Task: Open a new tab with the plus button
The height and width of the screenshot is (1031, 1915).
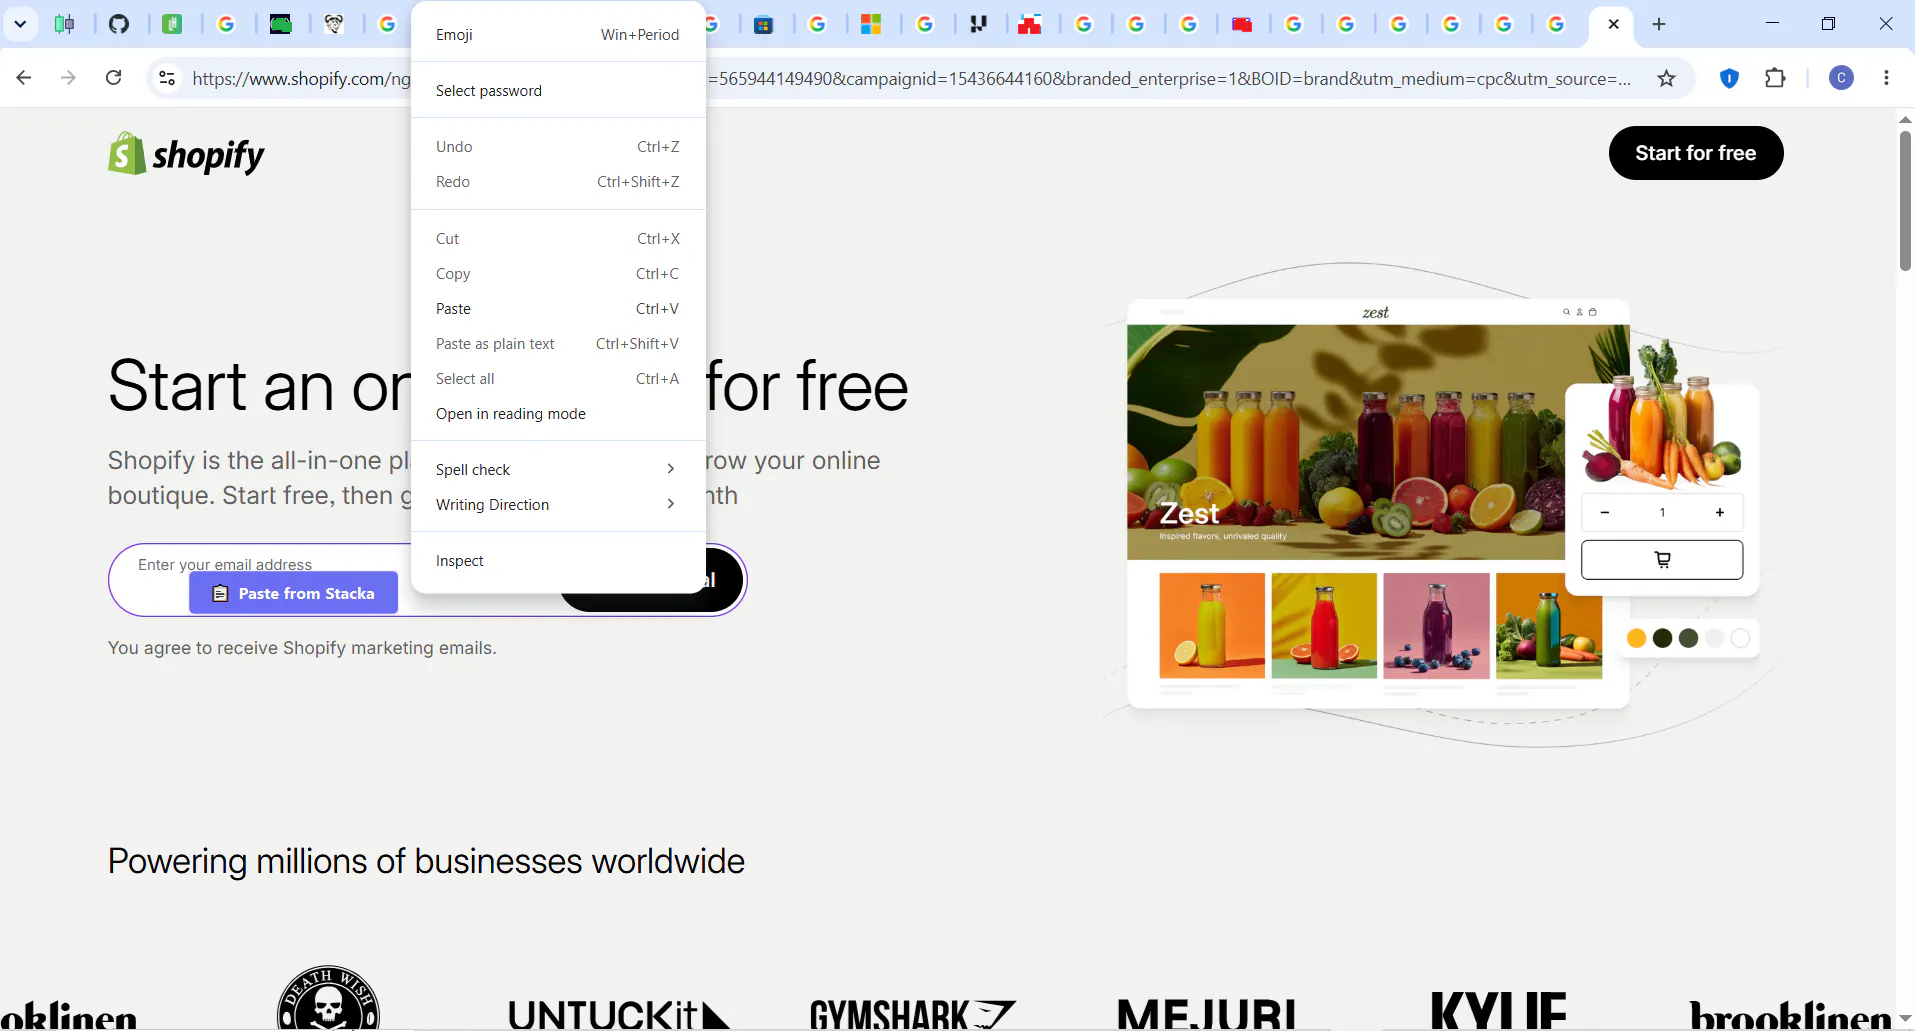Action: coord(1659,24)
